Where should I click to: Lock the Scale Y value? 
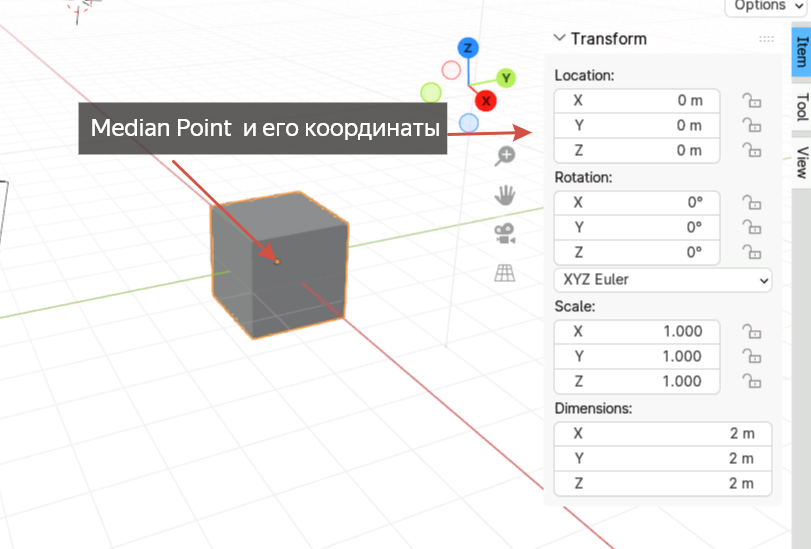(x=752, y=356)
